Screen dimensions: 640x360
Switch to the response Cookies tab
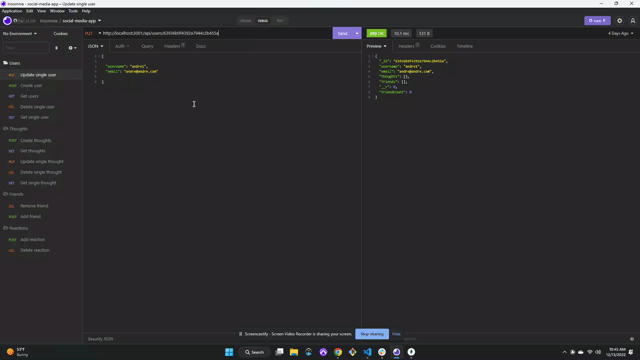(x=438, y=46)
